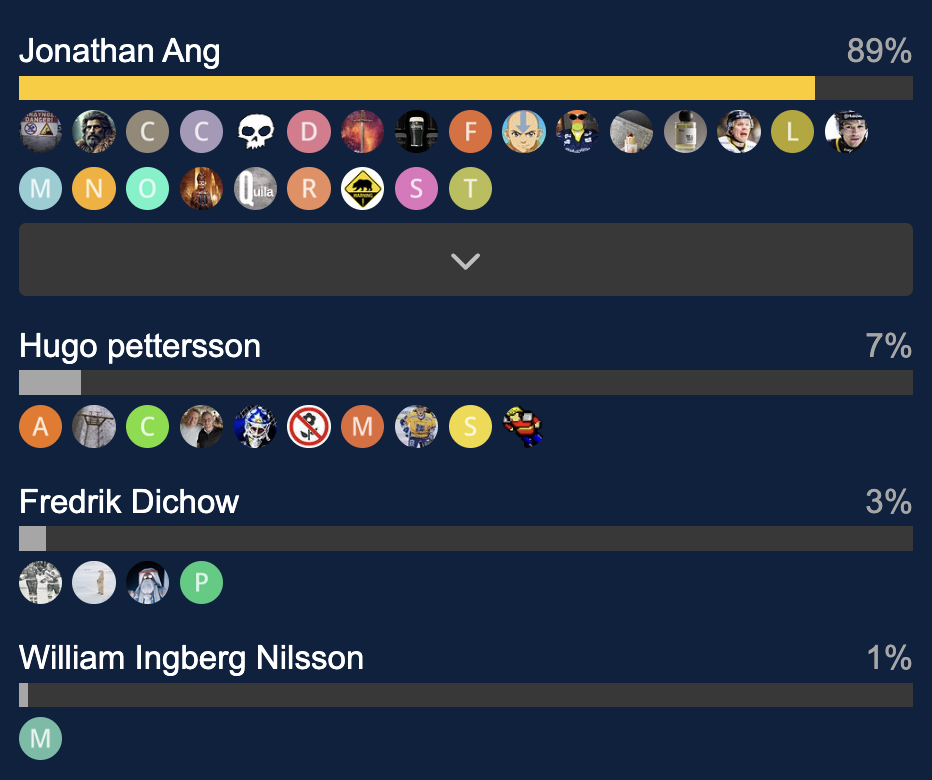Click the orange letter F avatar
The height and width of the screenshot is (780, 932).
[x=471, y=132]
